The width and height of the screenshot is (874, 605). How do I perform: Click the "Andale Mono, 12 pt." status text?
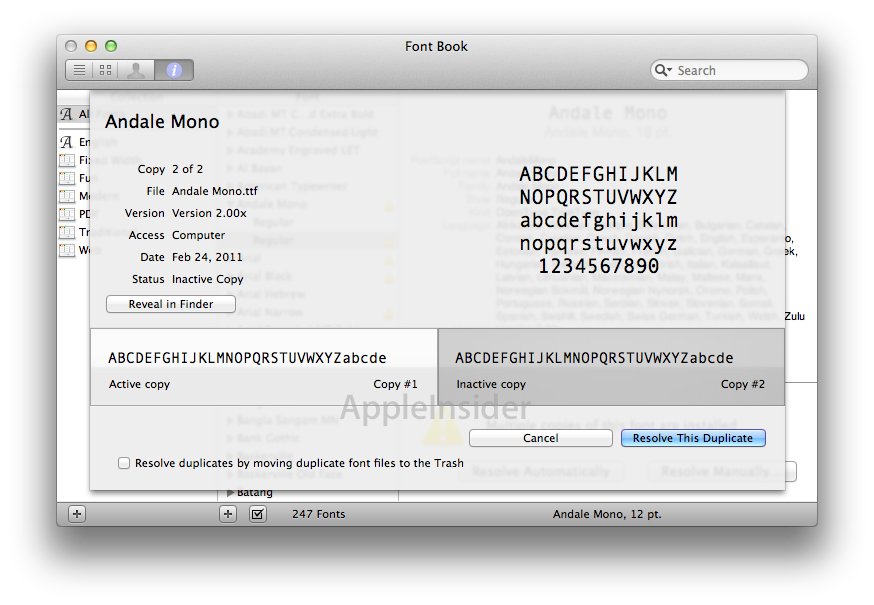(607, 514)
